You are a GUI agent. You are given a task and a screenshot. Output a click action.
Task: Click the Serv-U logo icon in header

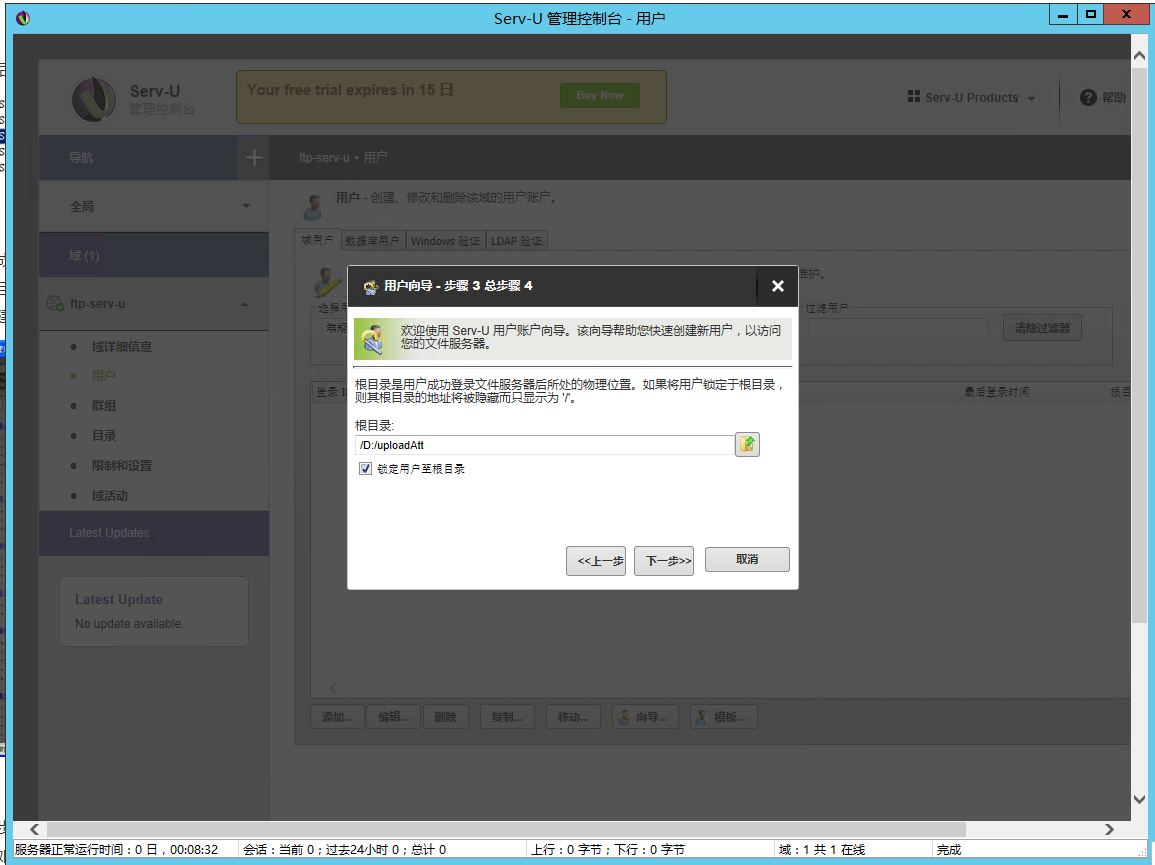click(x=94, y=99)
